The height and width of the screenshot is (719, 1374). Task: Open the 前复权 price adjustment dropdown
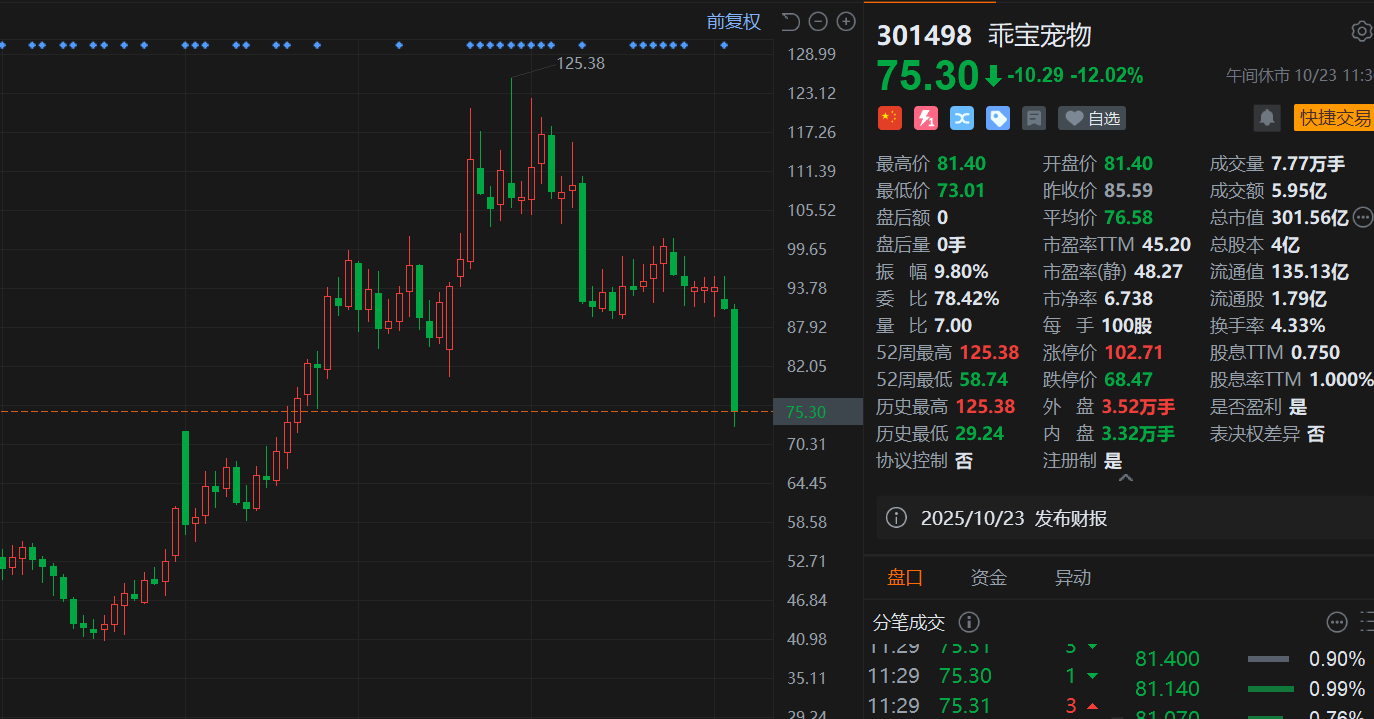tap(733, 21)
